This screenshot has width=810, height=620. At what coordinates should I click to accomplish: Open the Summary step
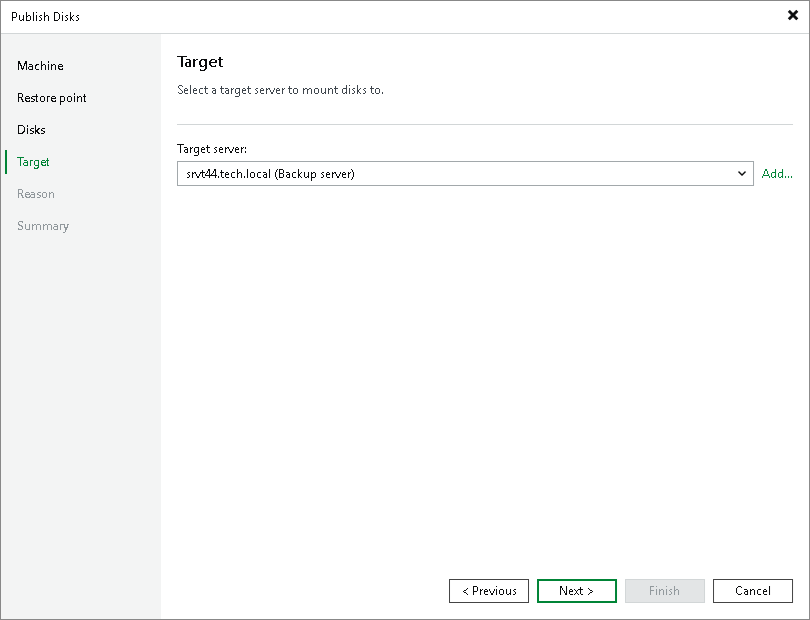pos(43,226)
